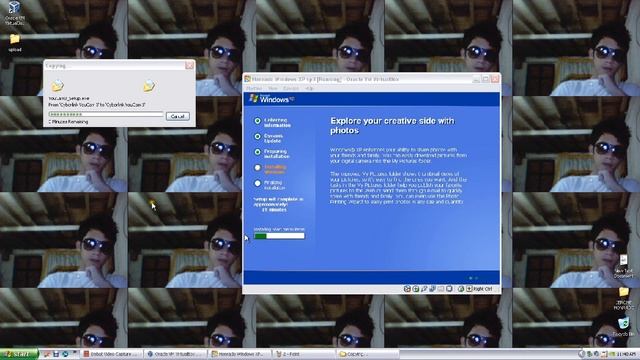The height and width of the screenshot is (360, 640).
Task: Open the View menu in VirtualBox
Action: [x=273, y=88]
